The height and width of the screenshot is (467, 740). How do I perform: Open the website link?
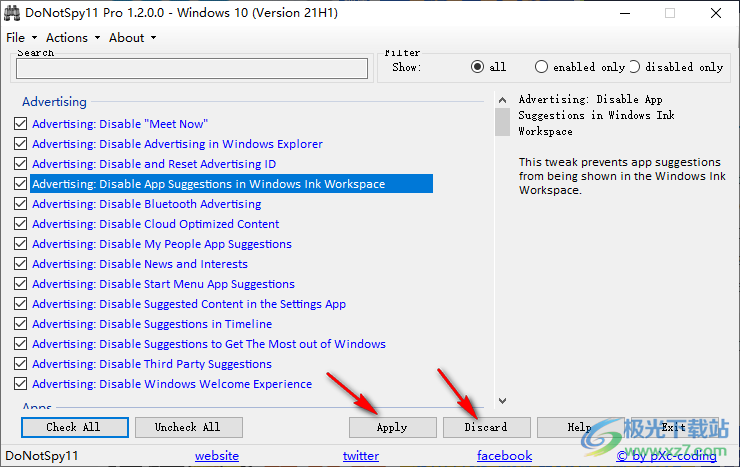217,456
